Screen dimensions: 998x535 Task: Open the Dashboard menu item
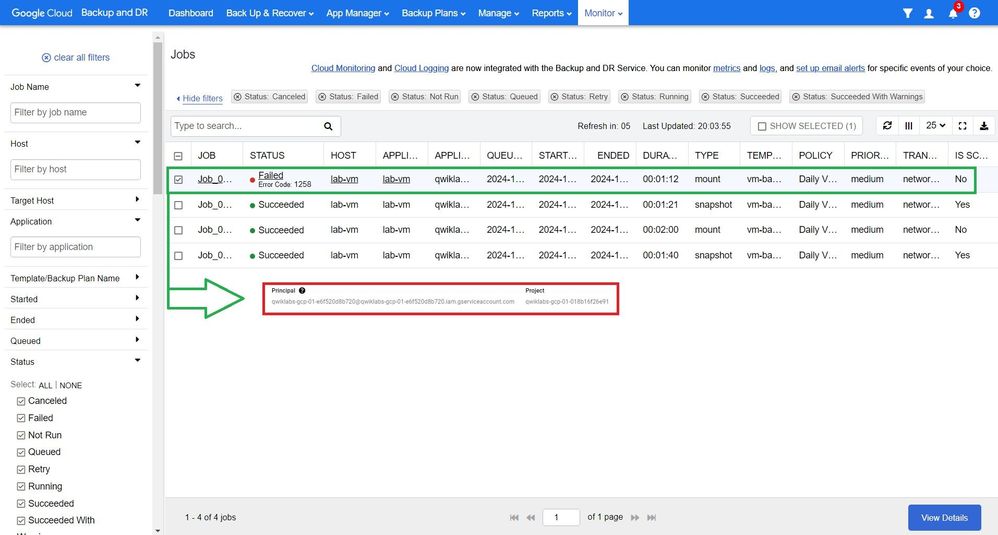coord(190,13)
